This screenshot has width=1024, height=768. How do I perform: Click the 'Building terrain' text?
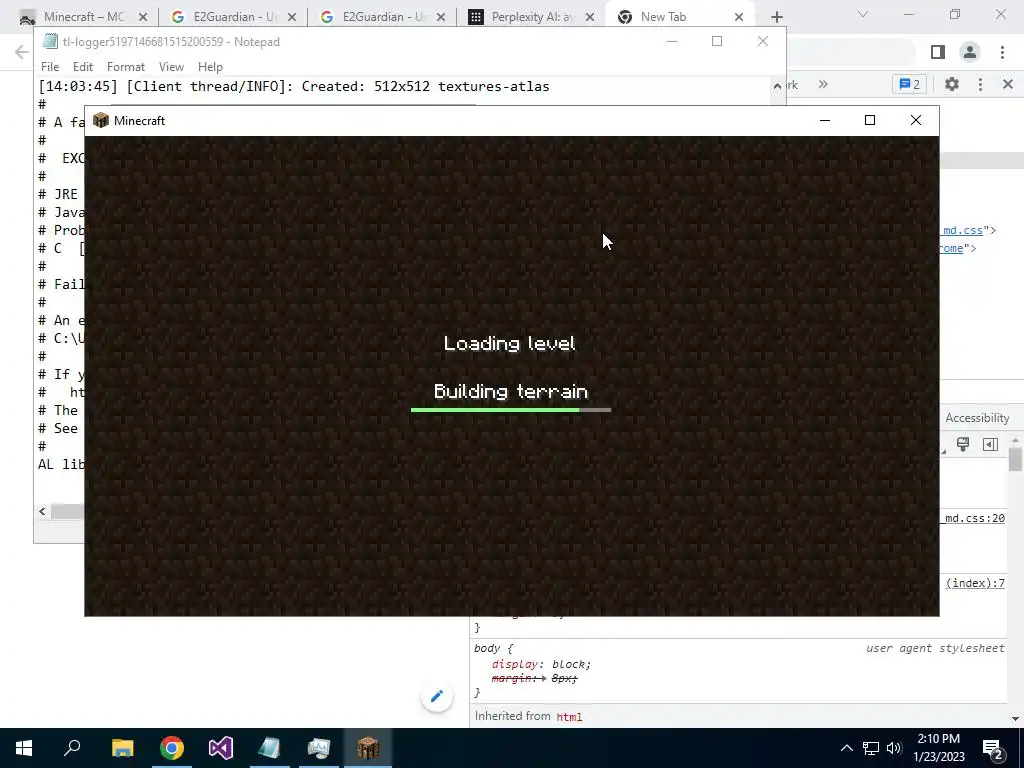pyautogui.click(x=511, y=391)
